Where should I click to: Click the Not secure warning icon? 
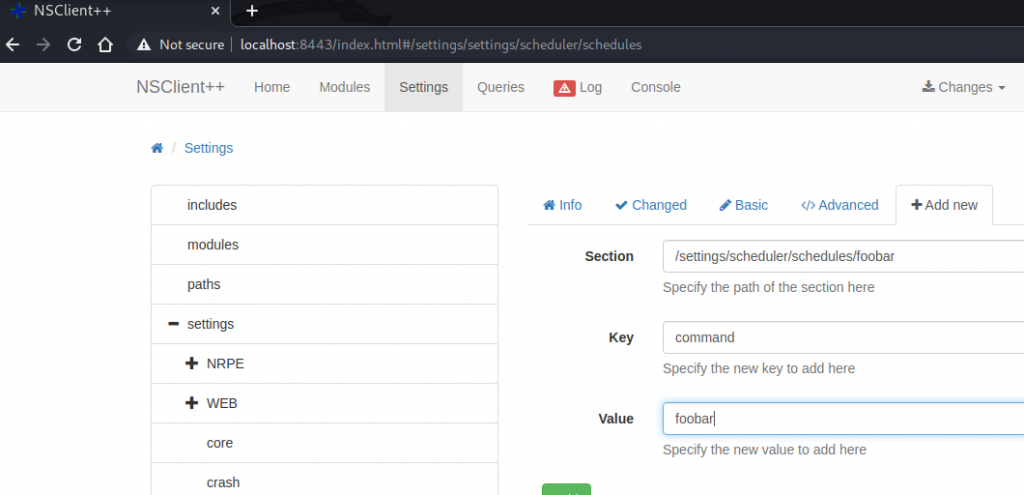(x=144, y=45)
